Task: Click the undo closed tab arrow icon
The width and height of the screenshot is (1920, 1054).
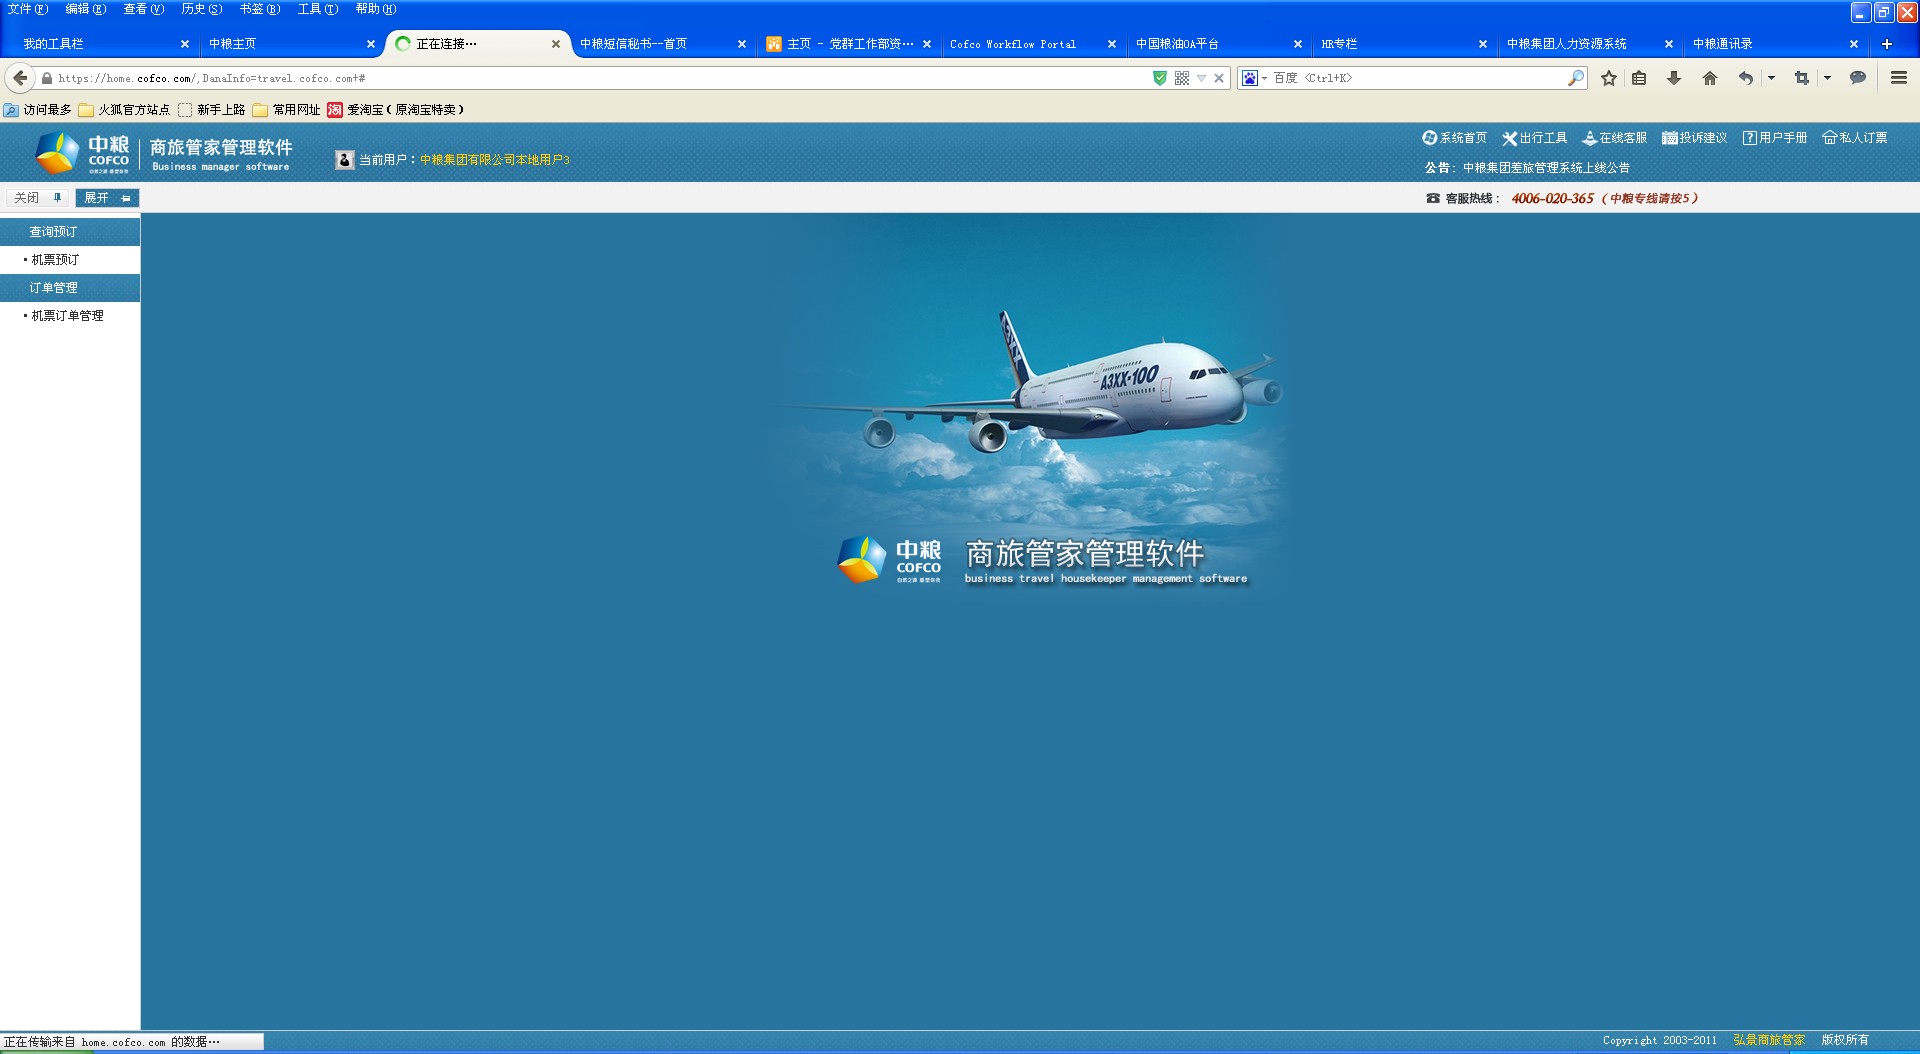Action: point(1746,78)
